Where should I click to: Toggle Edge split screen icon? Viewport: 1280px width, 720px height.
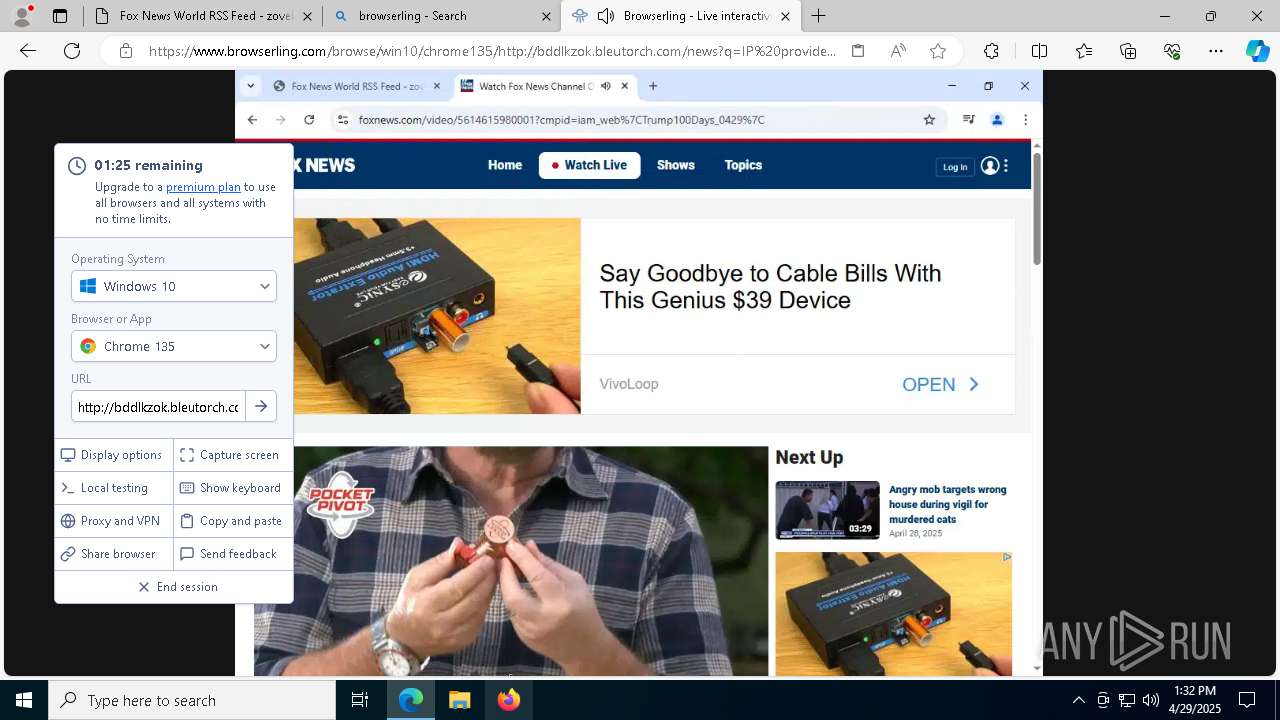pyautogui.click(x=1039, y=51)
